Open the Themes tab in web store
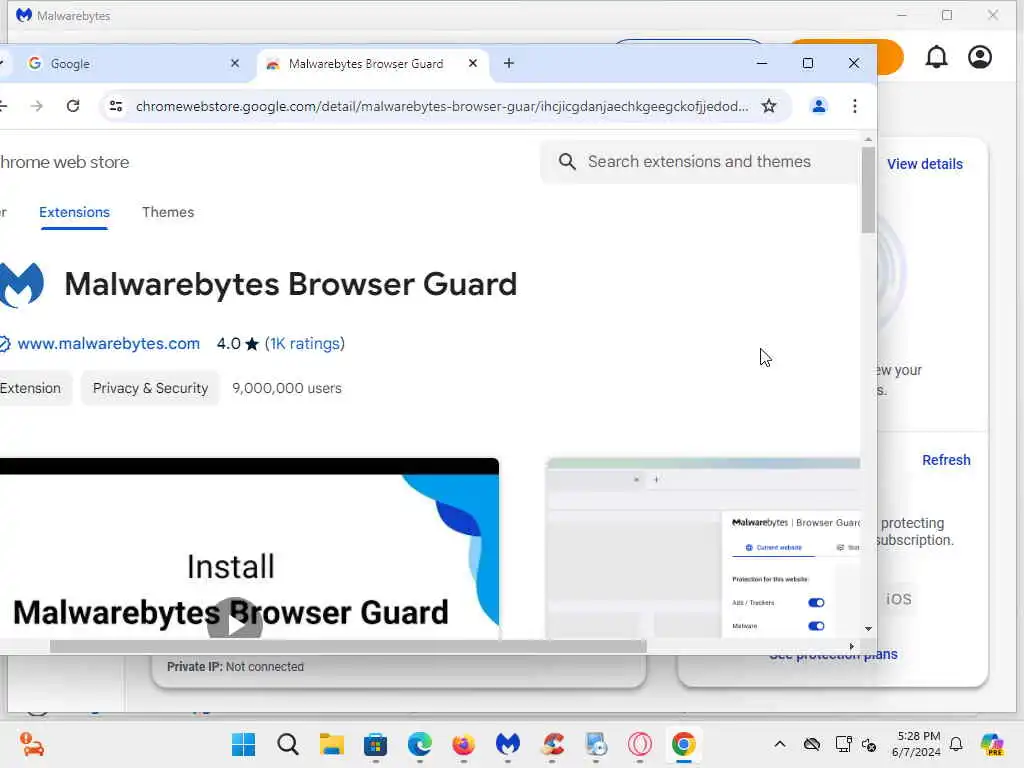Image resolution: width=1024 pixels, height=768 pixels. [168, 212]
